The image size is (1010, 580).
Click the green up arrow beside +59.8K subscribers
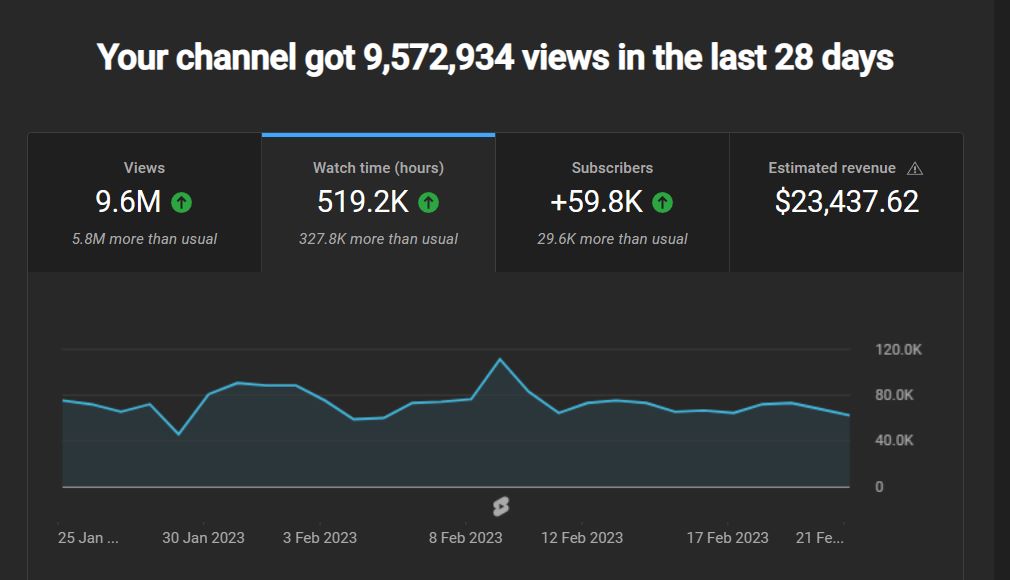(x=662, y=203)
